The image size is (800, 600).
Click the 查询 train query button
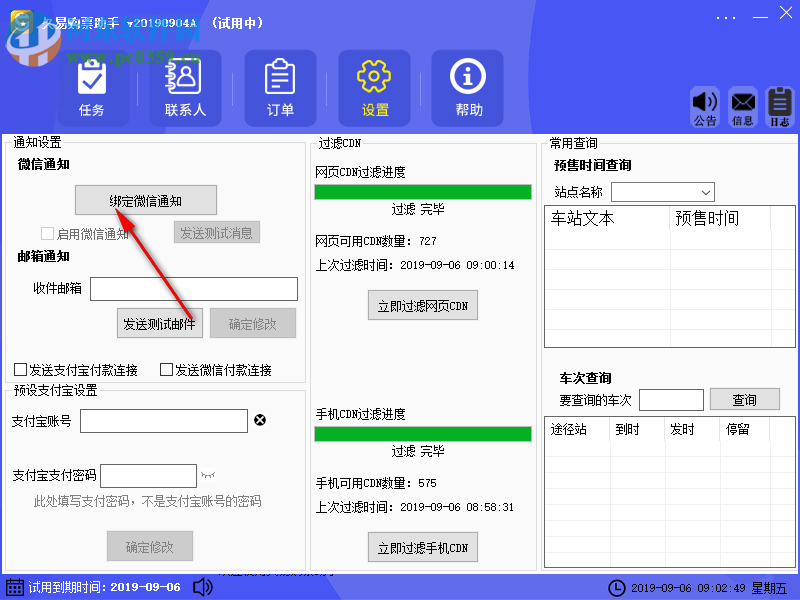[x=744, y=399]
